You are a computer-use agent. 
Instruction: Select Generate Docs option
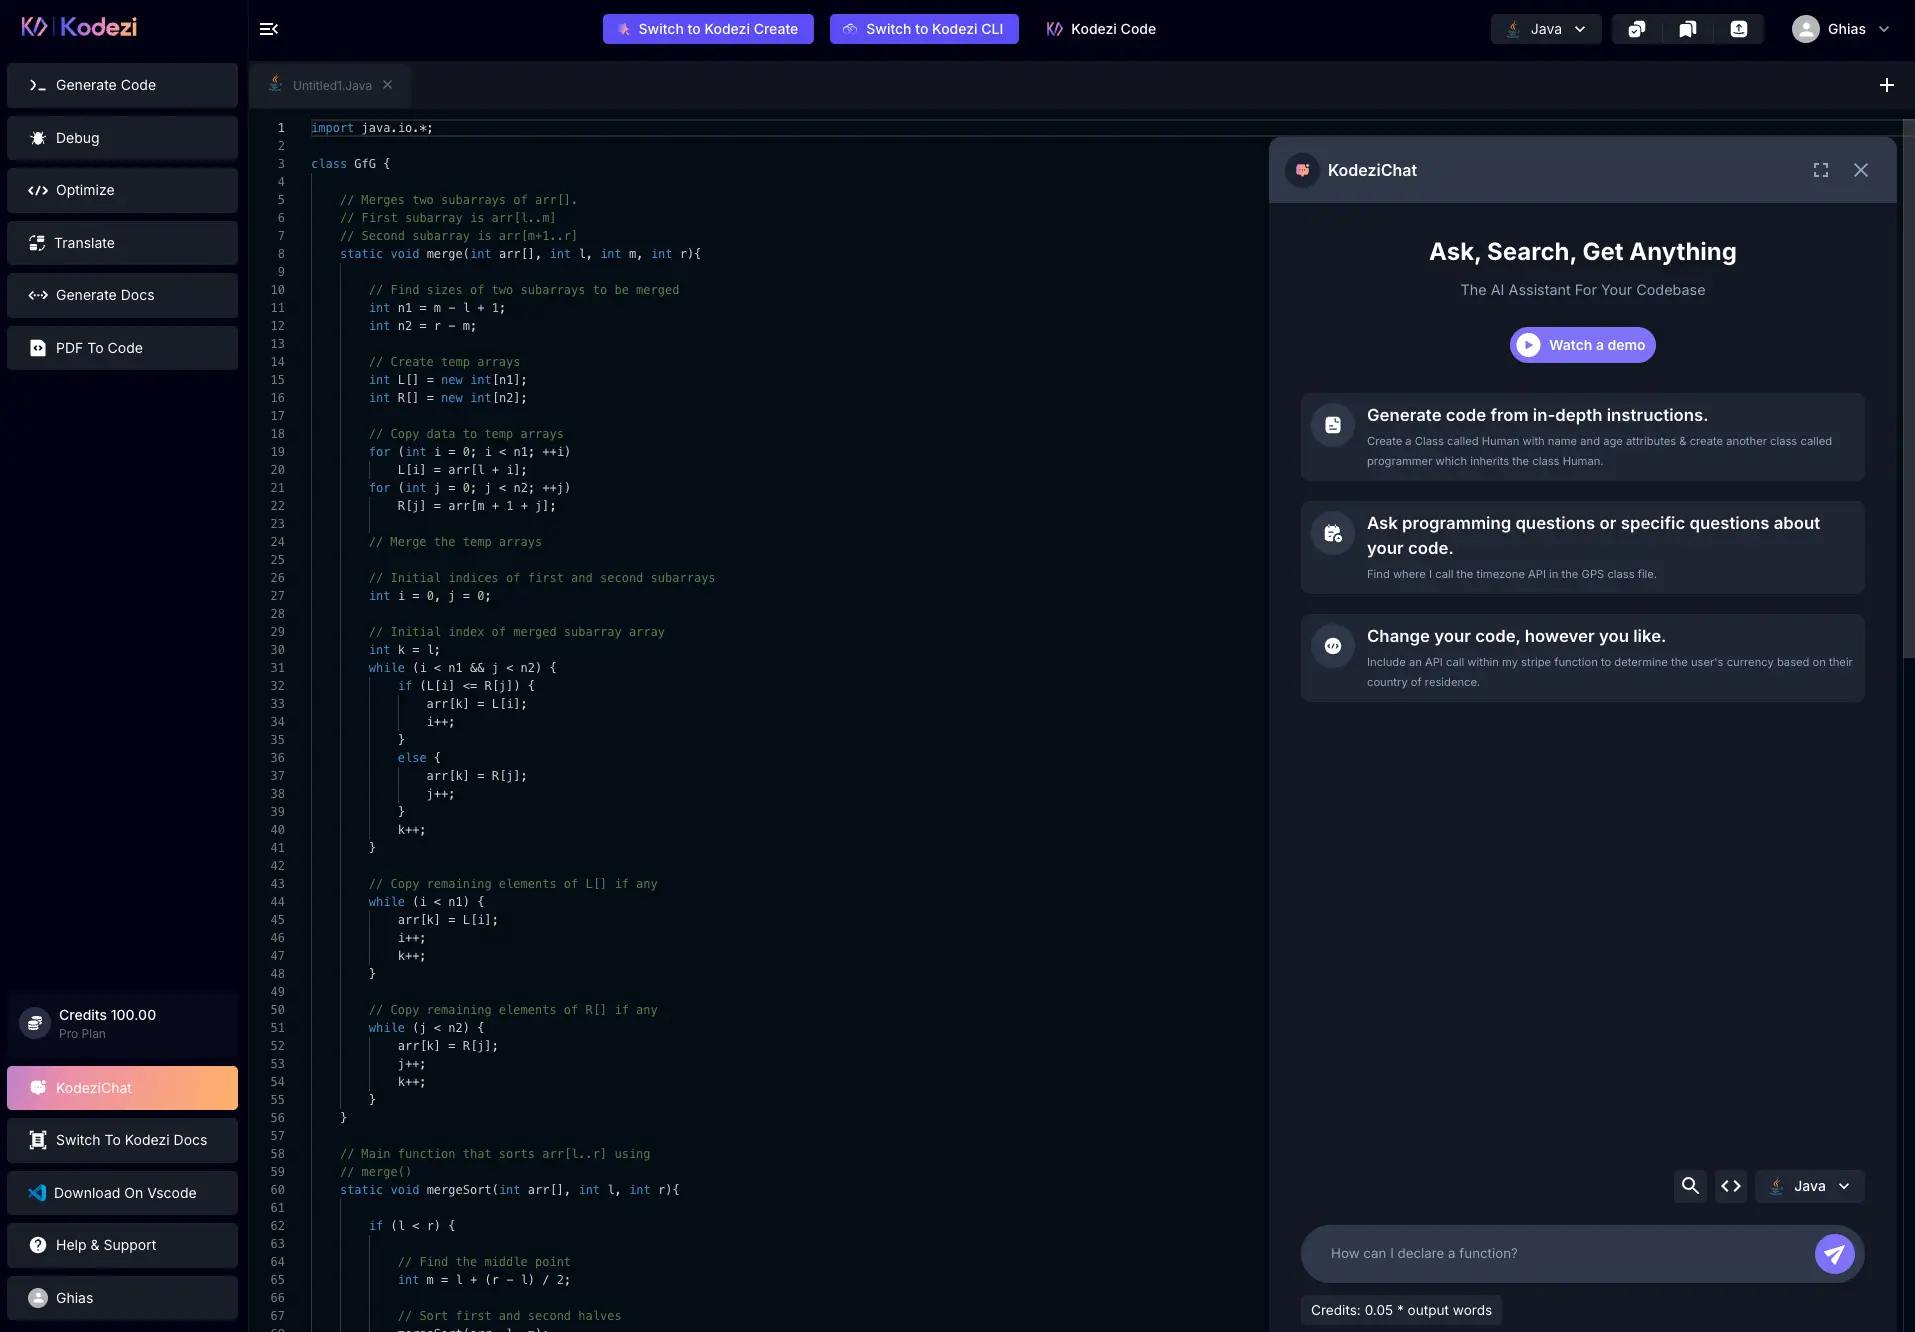pos(122,295)
